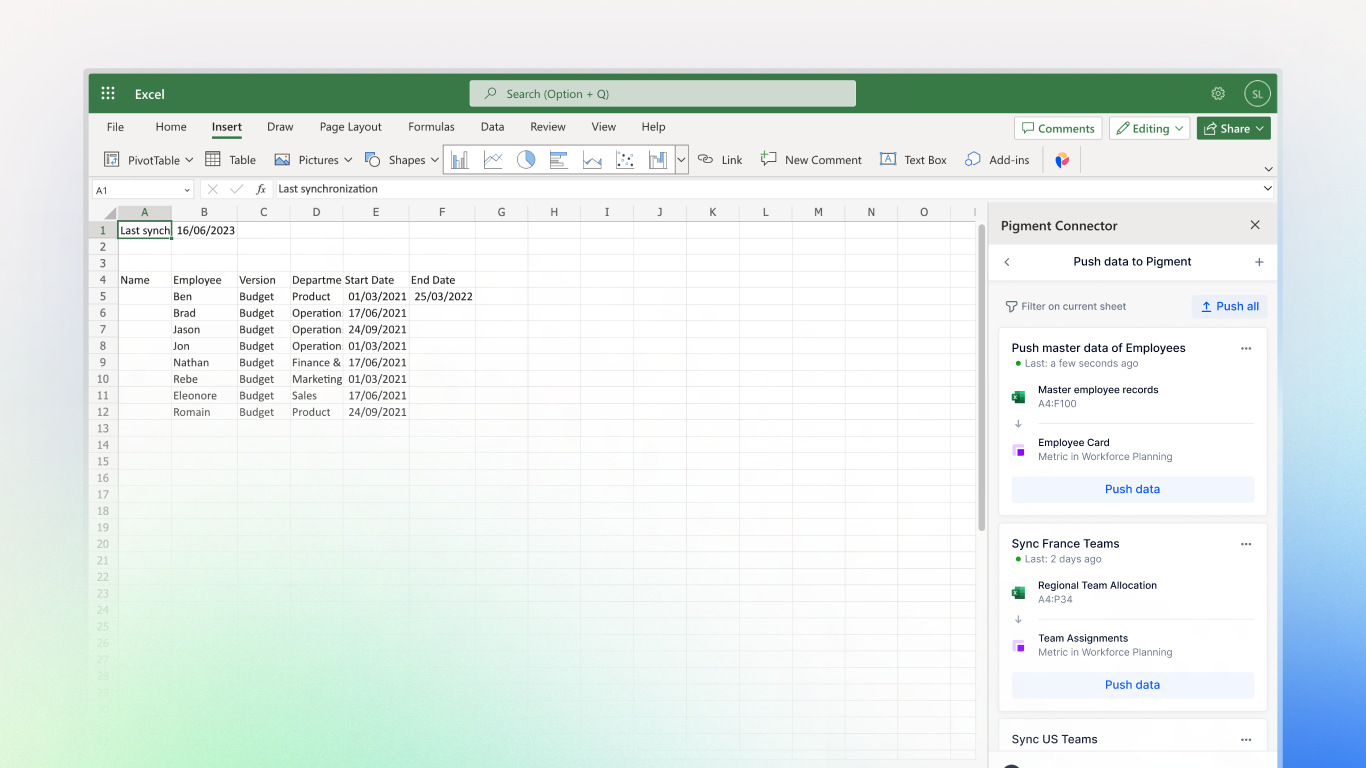Screen dimensions: 1366x768
Task: Confirm formula entry with the checkmark icon
Action: click(x=237, y=189)
